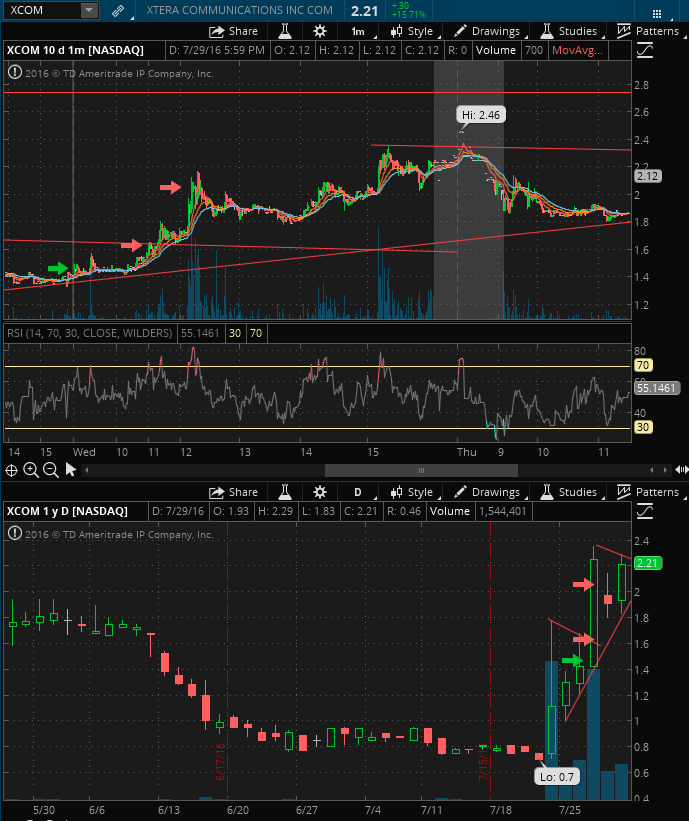
Task: Click the info icon on the upper chart
Action: pyautogui.click(x=15, y=72)
